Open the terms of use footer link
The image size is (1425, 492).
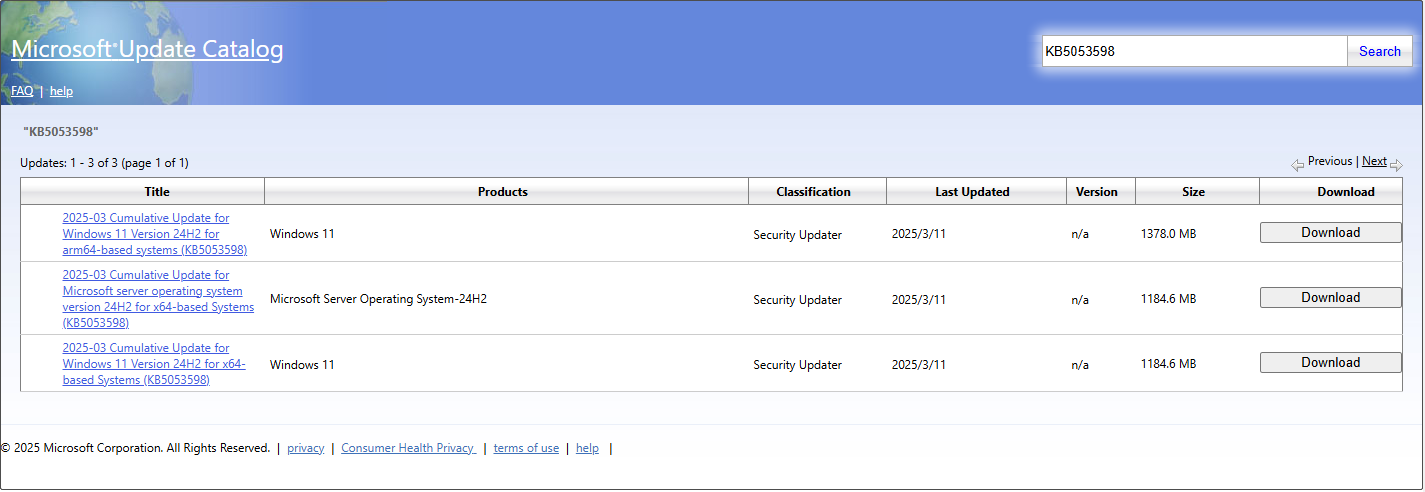(526, 448)
